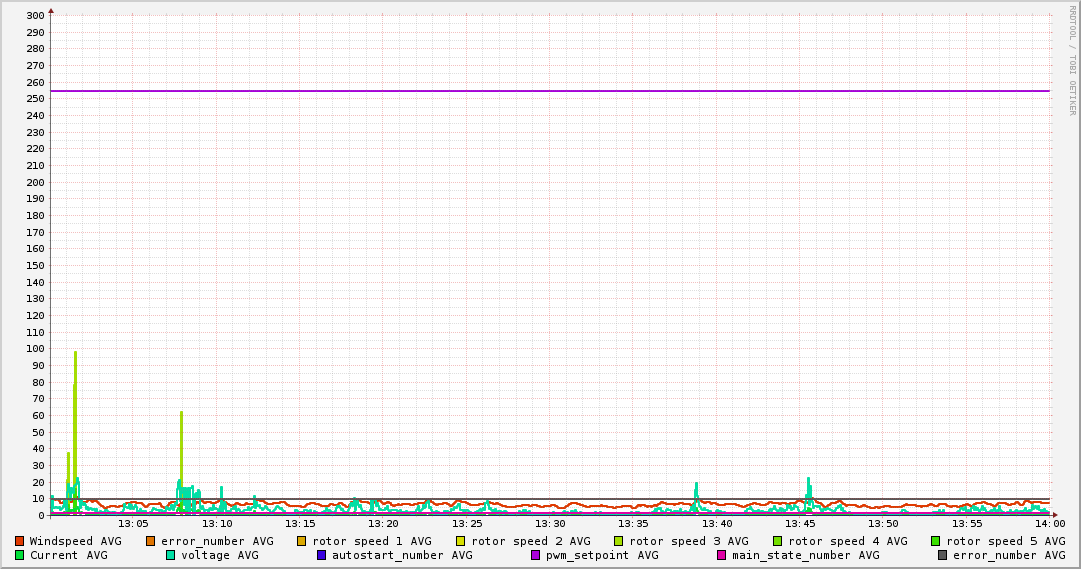
Task: Select the rotor speed 4 AVG label
Action: (848, 541)
